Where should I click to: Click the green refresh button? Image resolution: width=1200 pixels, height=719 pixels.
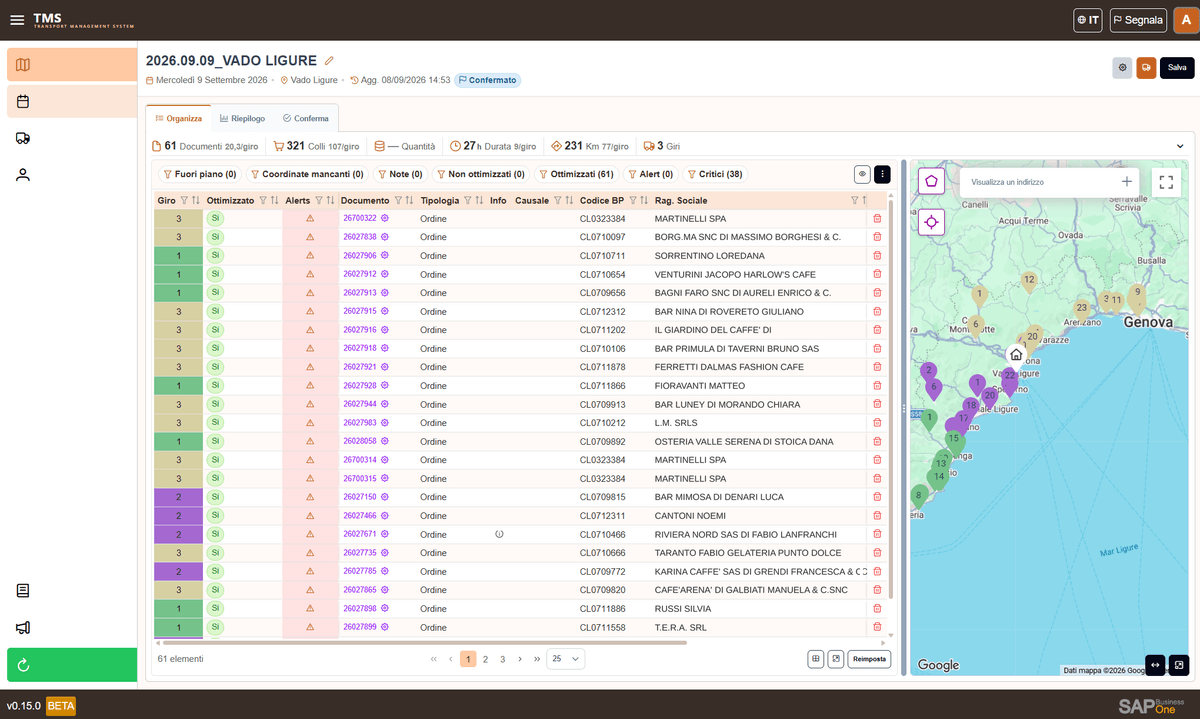click(x=72, y=665)
